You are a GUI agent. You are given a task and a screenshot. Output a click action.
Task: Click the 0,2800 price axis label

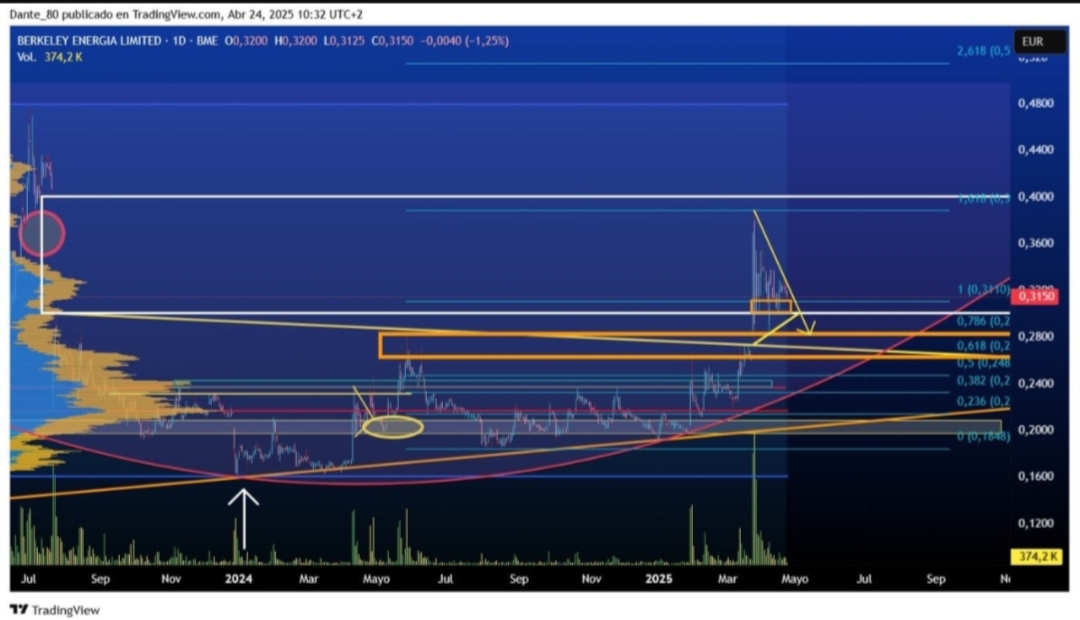1036,336
